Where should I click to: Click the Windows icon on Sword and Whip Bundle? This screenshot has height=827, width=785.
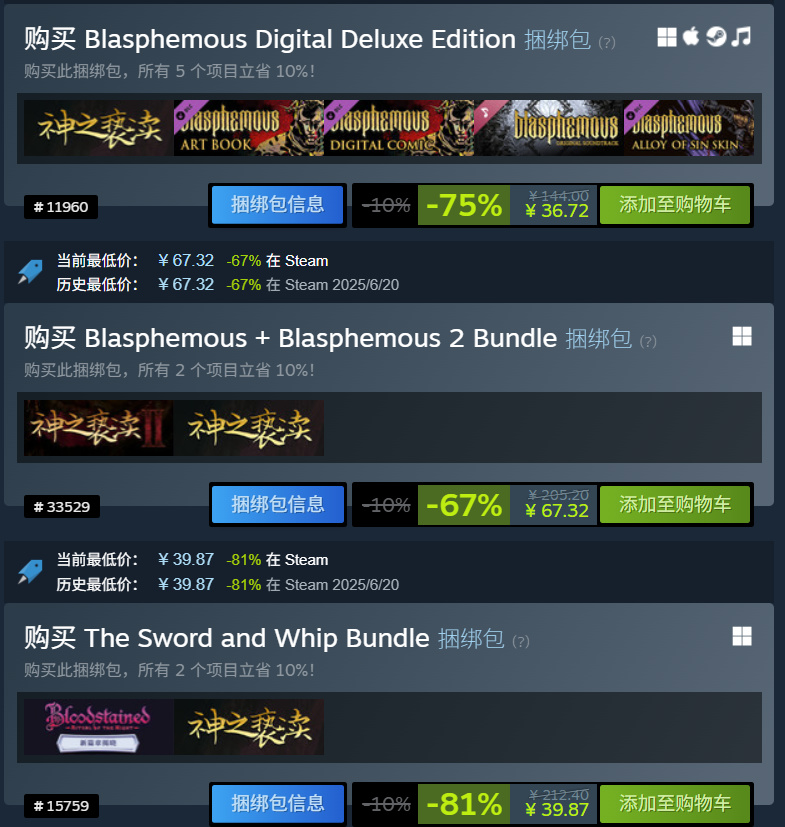[x=742, y=636]
